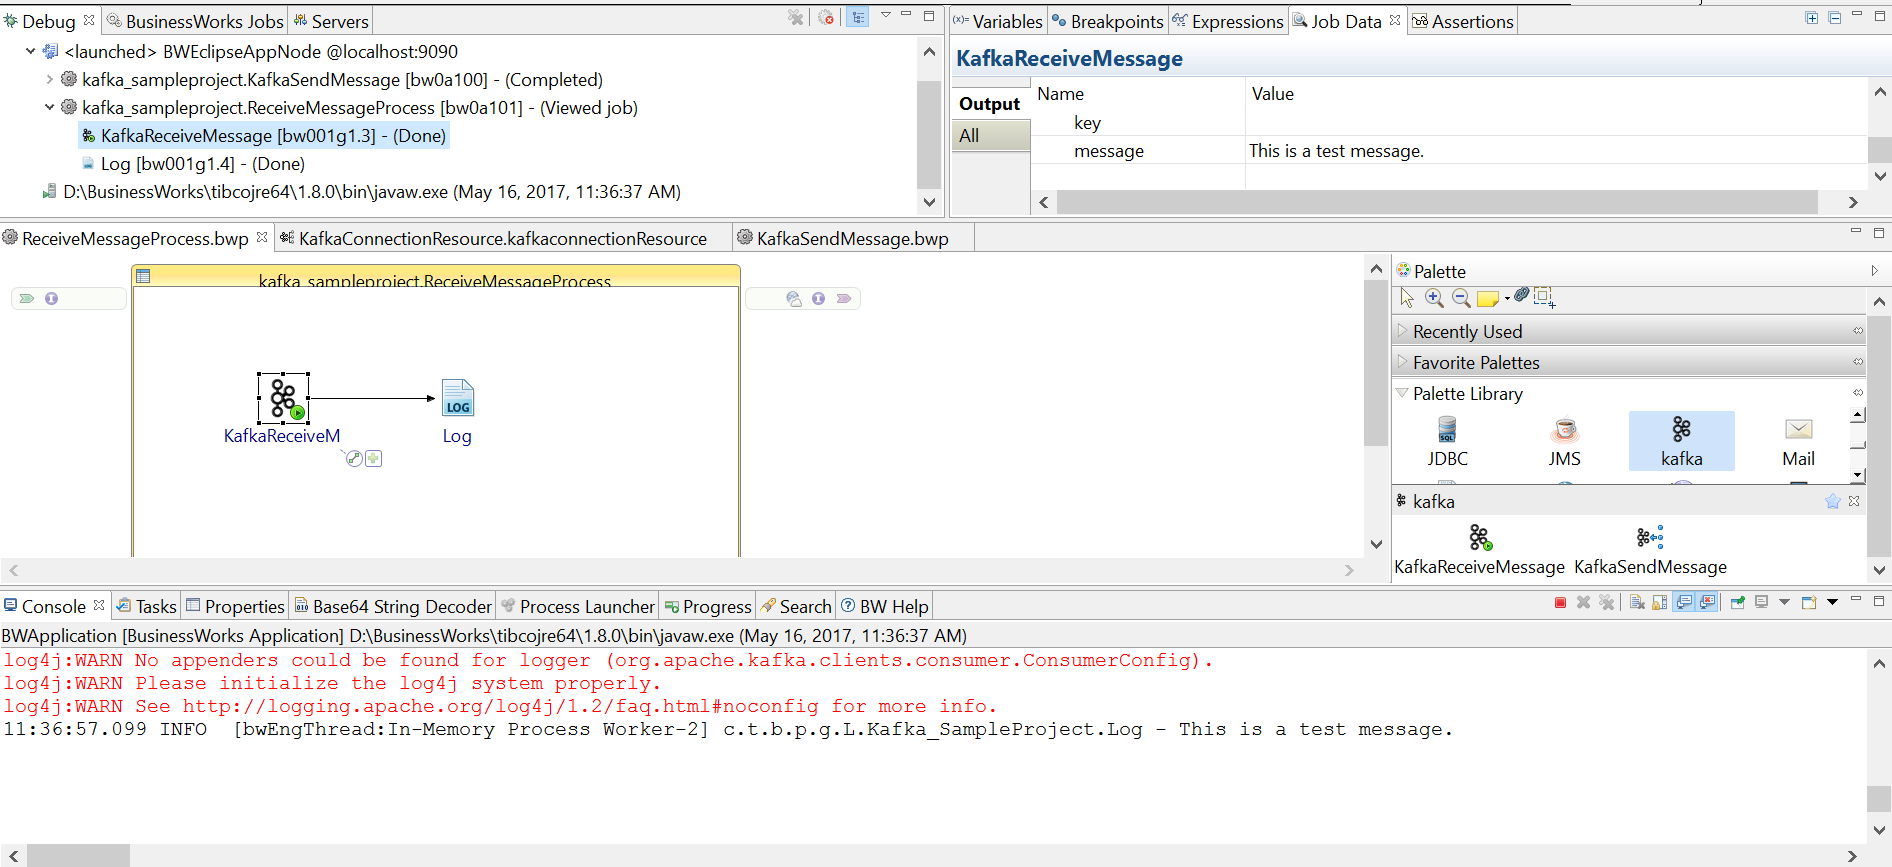1892x867 pixels.
Task: Toggle the Debug view tree layout mode
Action: [857, 17]
